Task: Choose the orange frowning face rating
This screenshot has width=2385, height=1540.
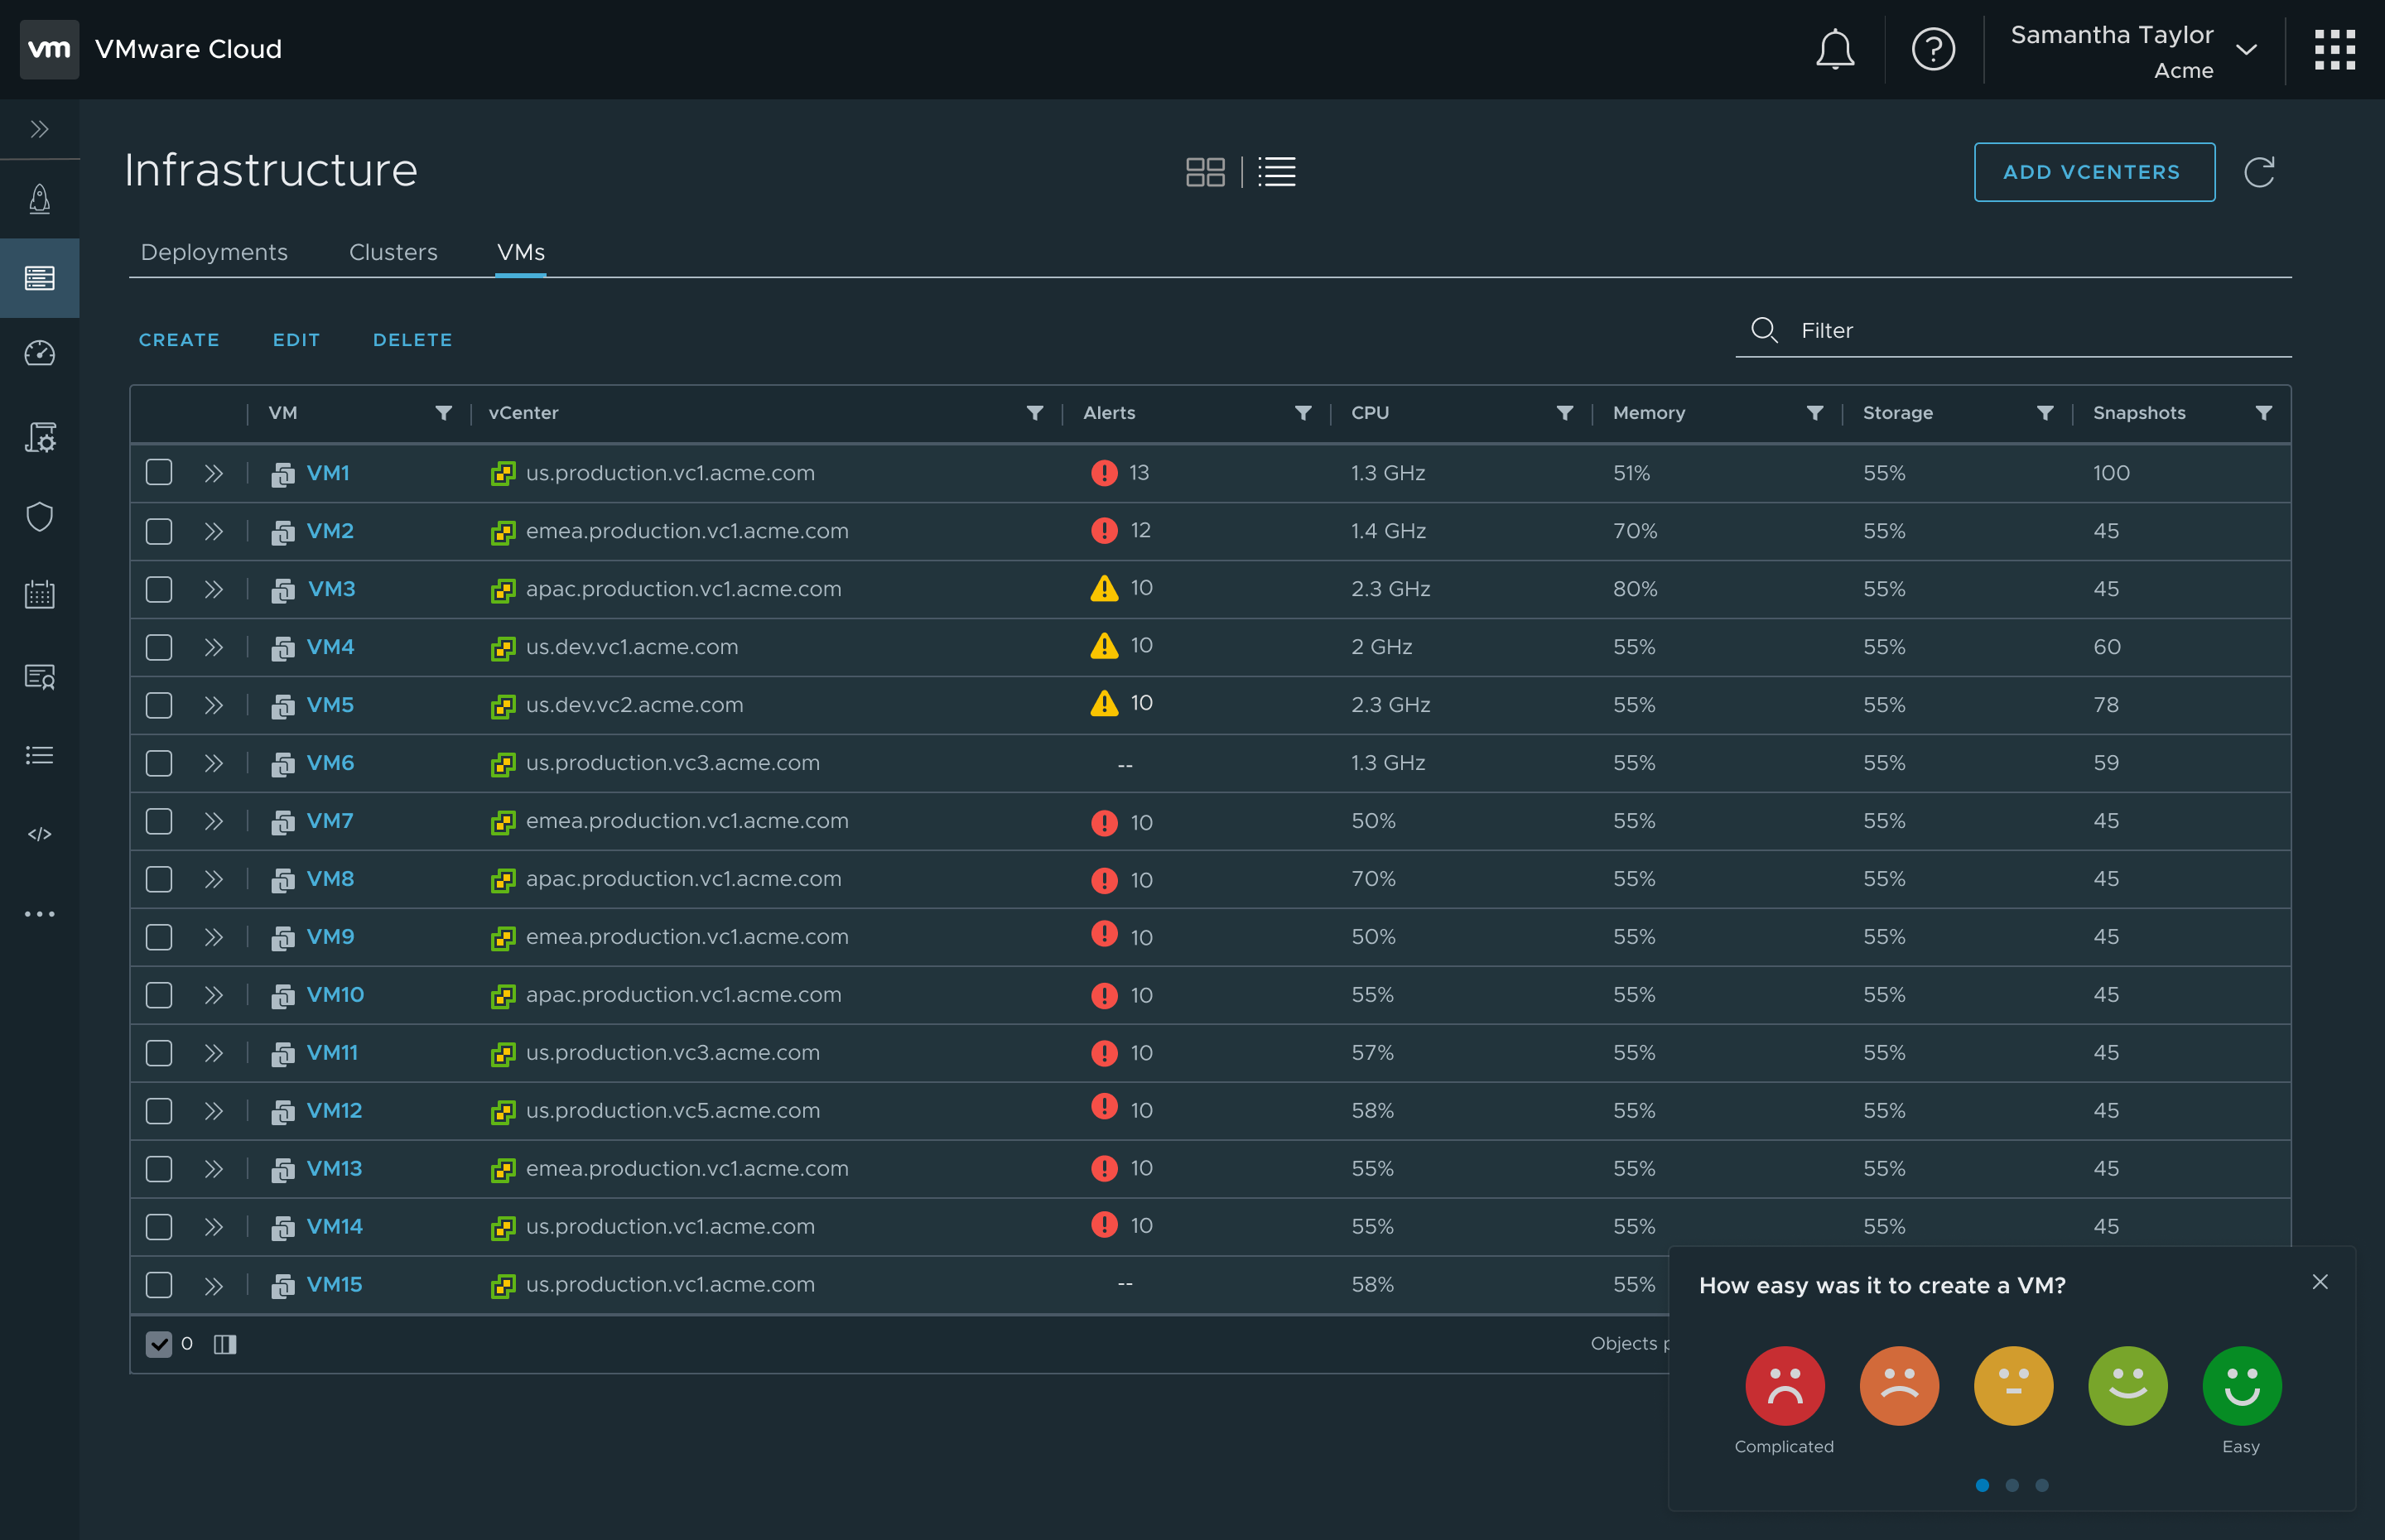Action: [1899, 1385]
